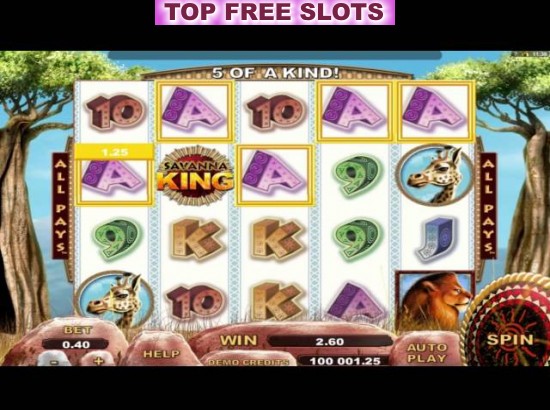Decrease bet with the minus button
550x410 pixels.
pos(53,361)
